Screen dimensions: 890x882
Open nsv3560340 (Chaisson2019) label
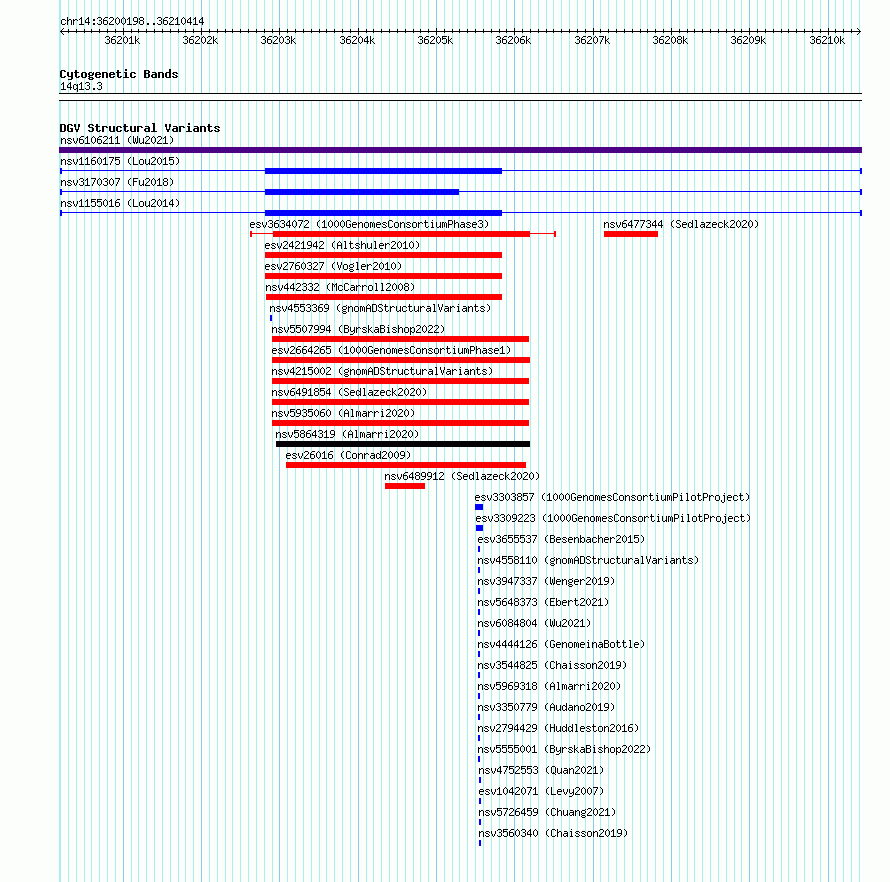pos(553,833)
